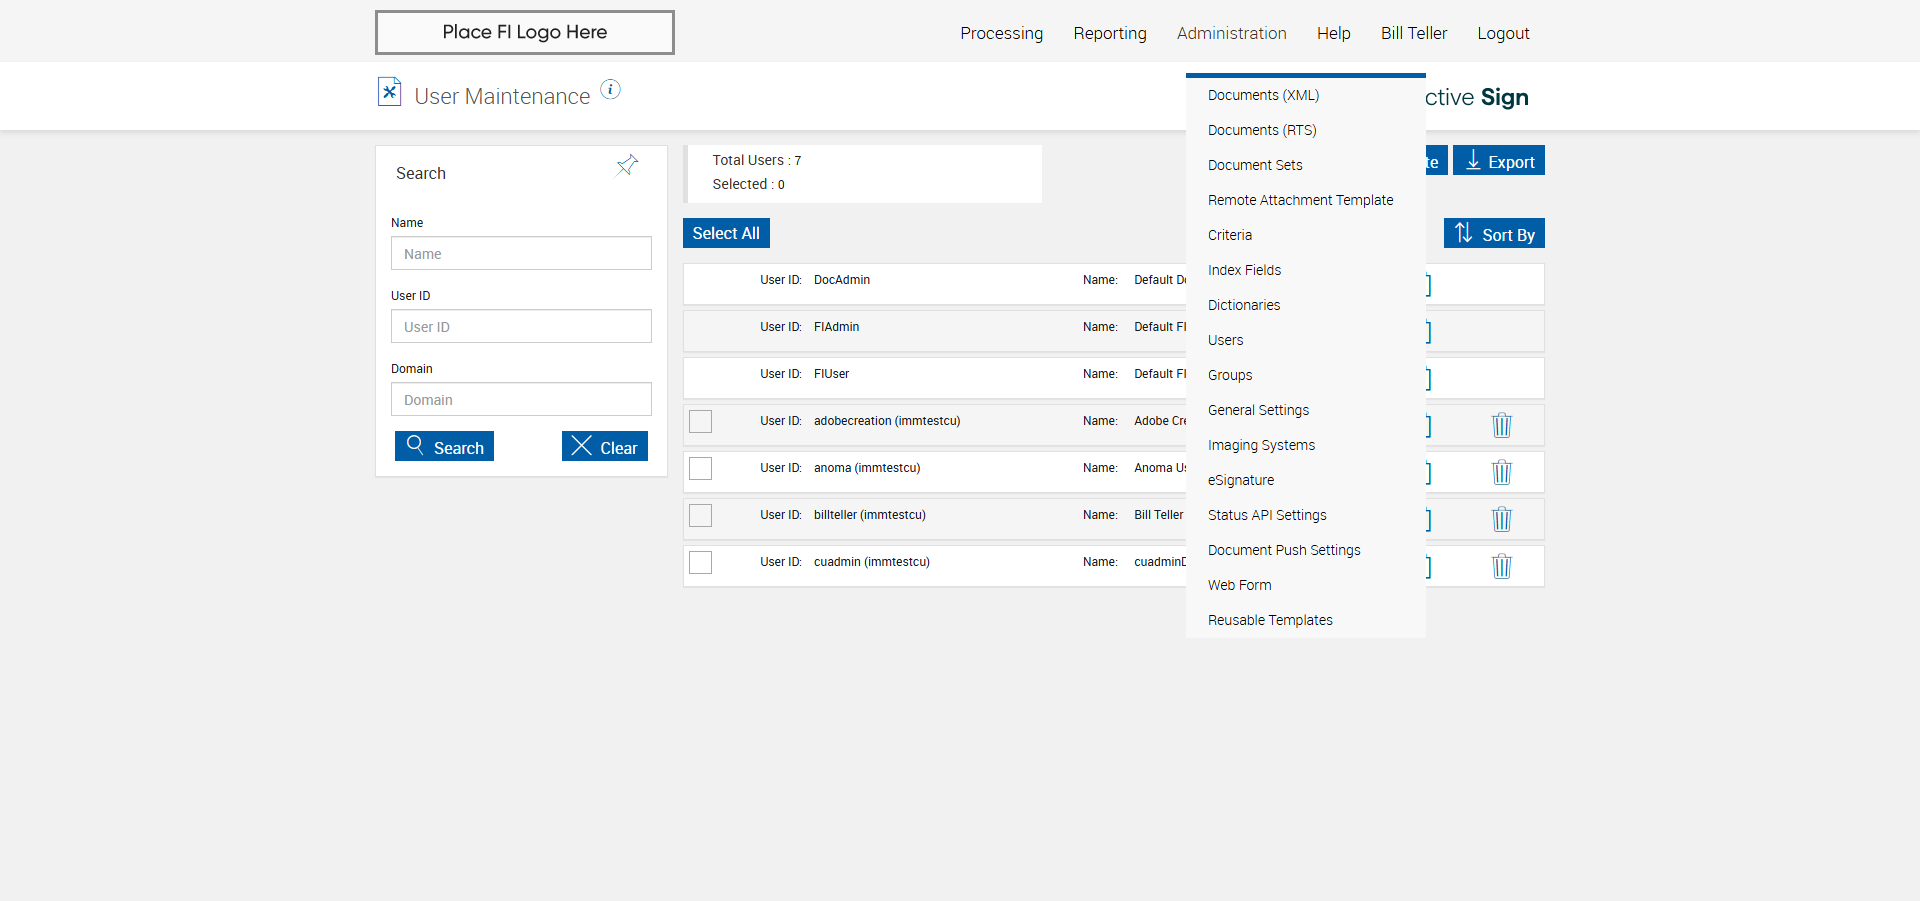Focus the User ID search field
1920x901 pixels.
point(521,327)
